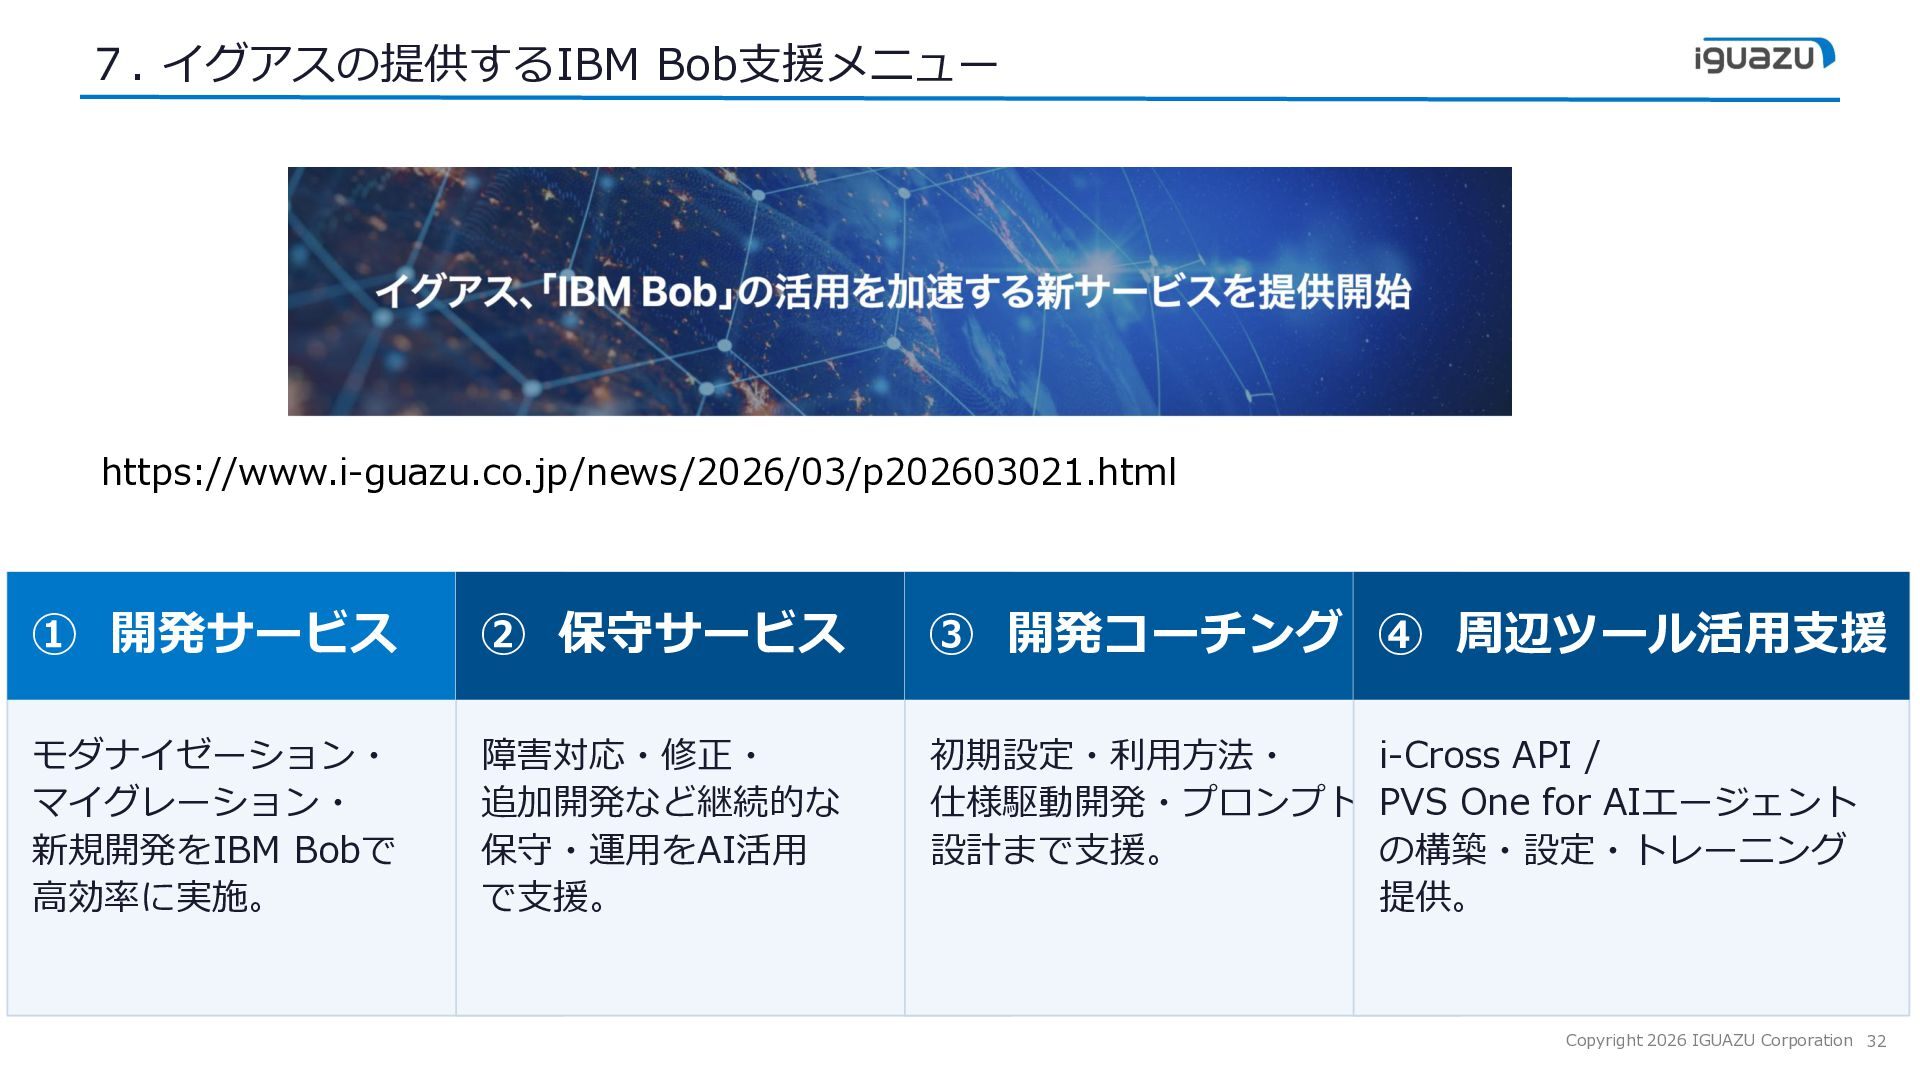Click the text 'モダナイゼーション・'
Viewport: 1920px width, 1080px height.
pyautogui.click(x=209, y=754)
